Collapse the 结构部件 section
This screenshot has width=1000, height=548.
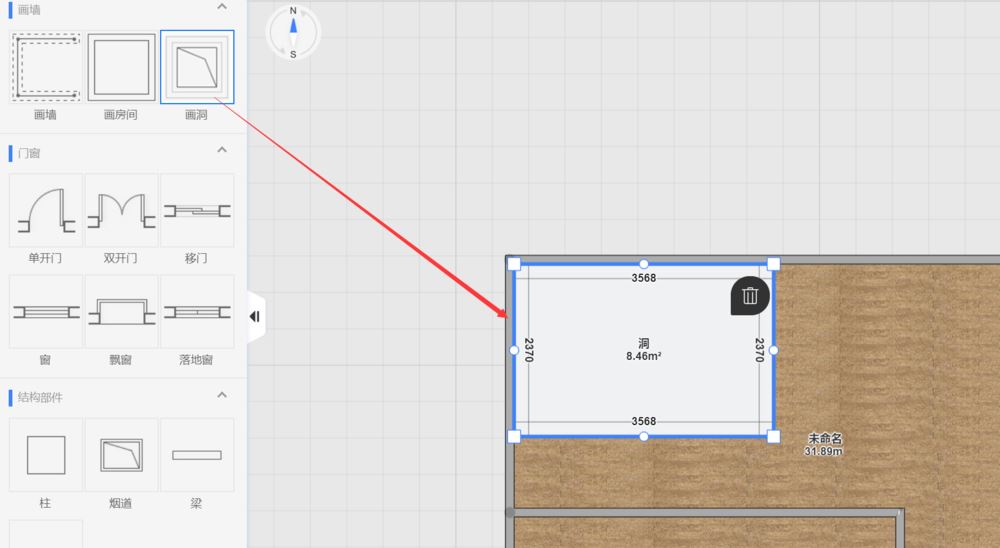tap(222, 396)
